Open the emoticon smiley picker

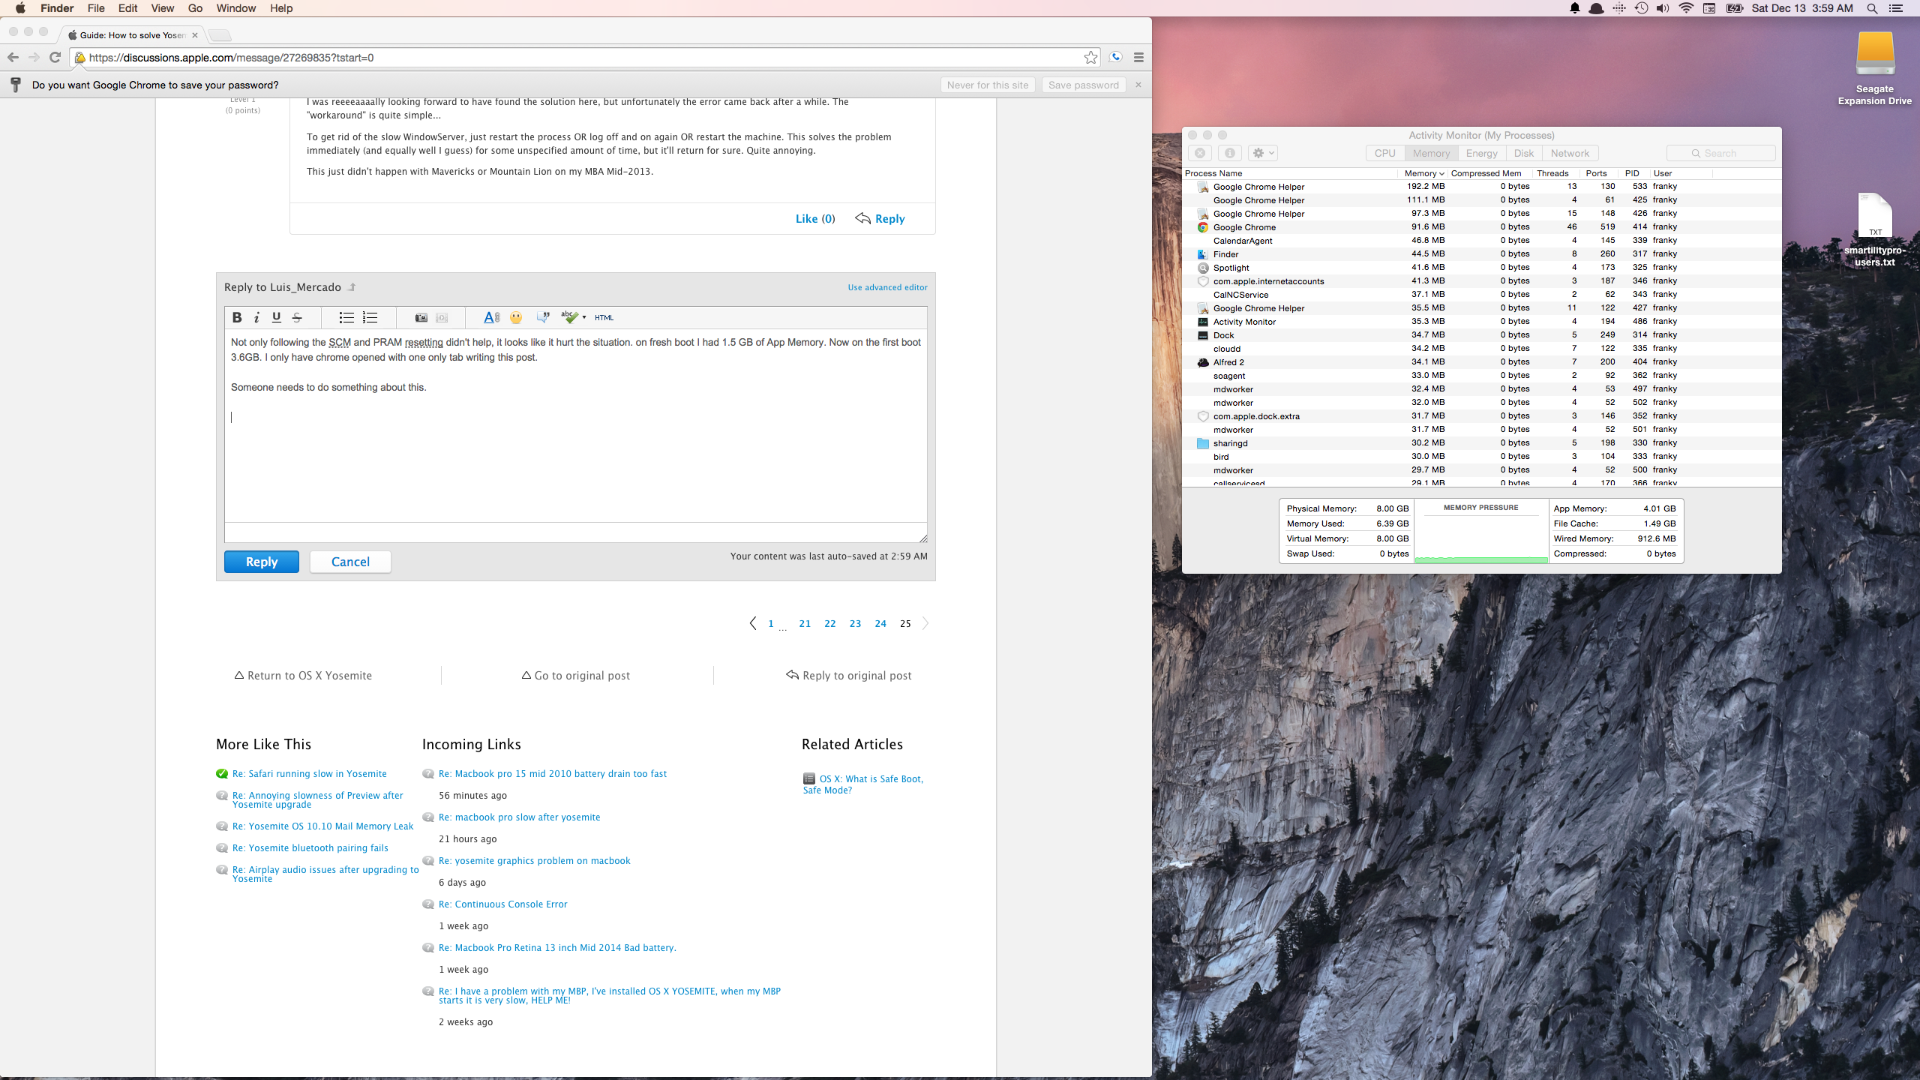(516, 318)
